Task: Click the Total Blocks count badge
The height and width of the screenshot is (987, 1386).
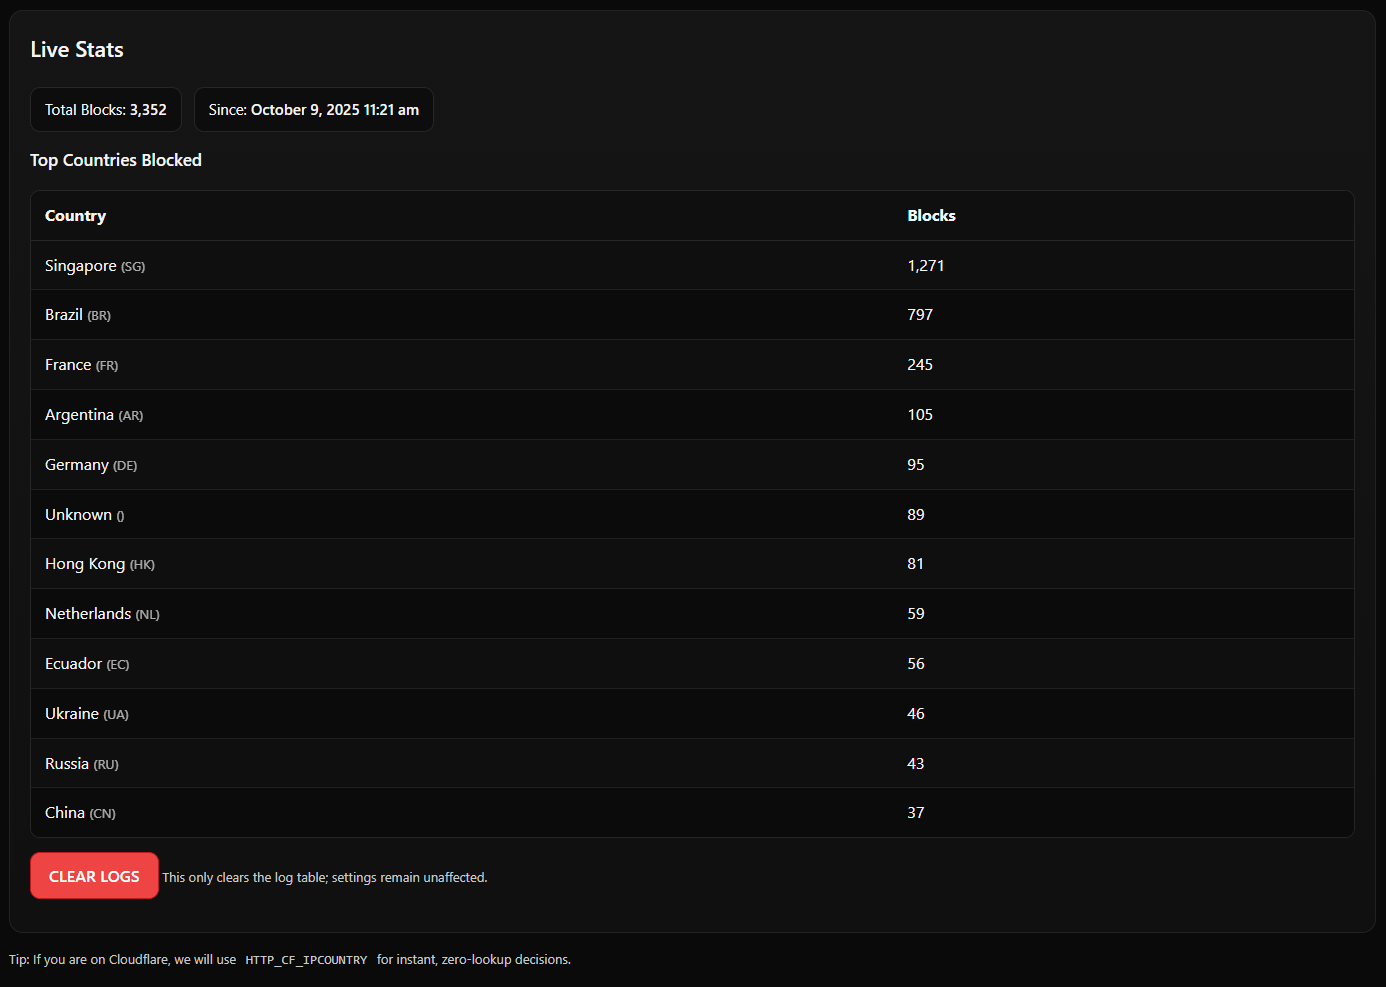Action: (106, 110)
